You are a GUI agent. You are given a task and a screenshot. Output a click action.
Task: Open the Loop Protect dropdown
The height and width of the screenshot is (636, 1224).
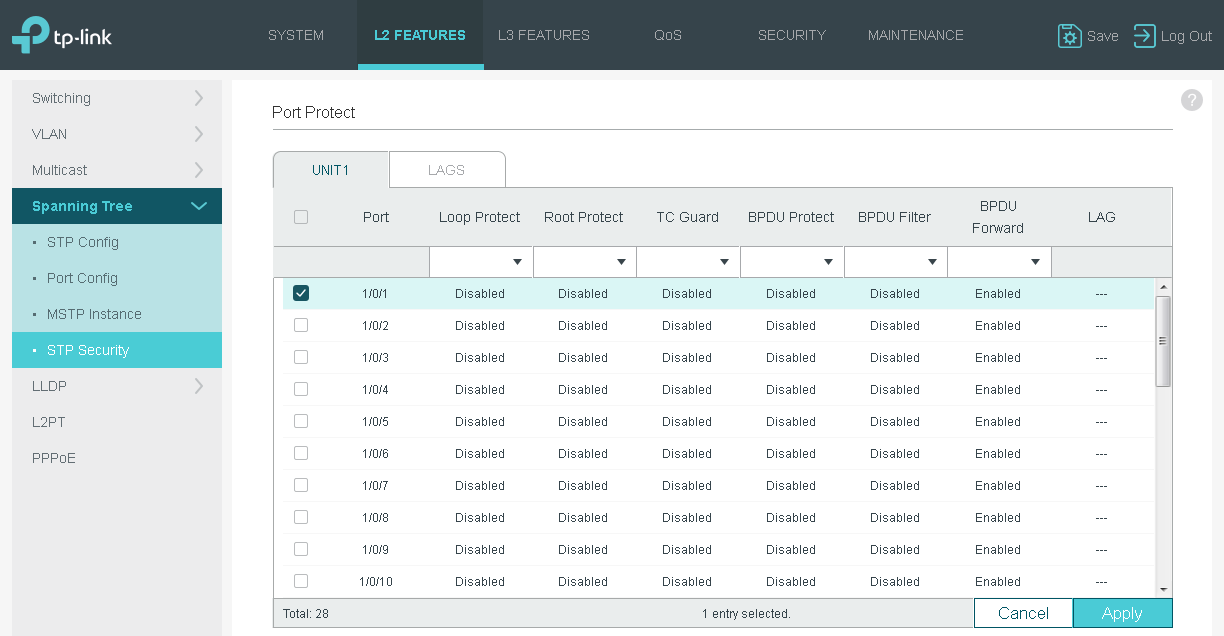[480, 262]
